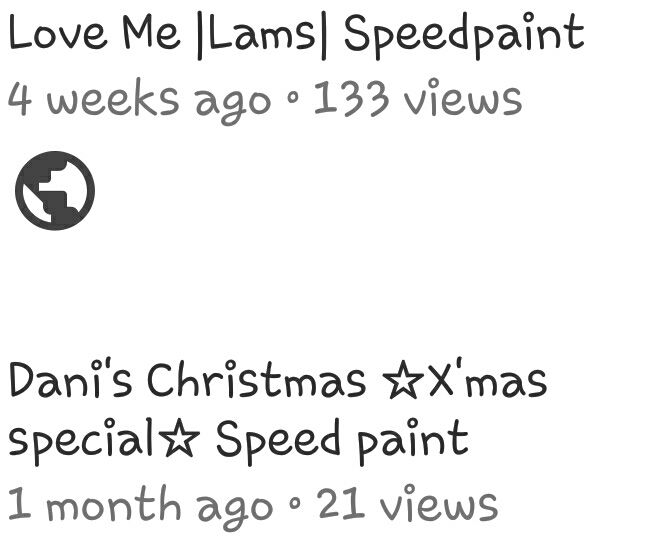Click the word Dani's in second title

coord(70,379)
